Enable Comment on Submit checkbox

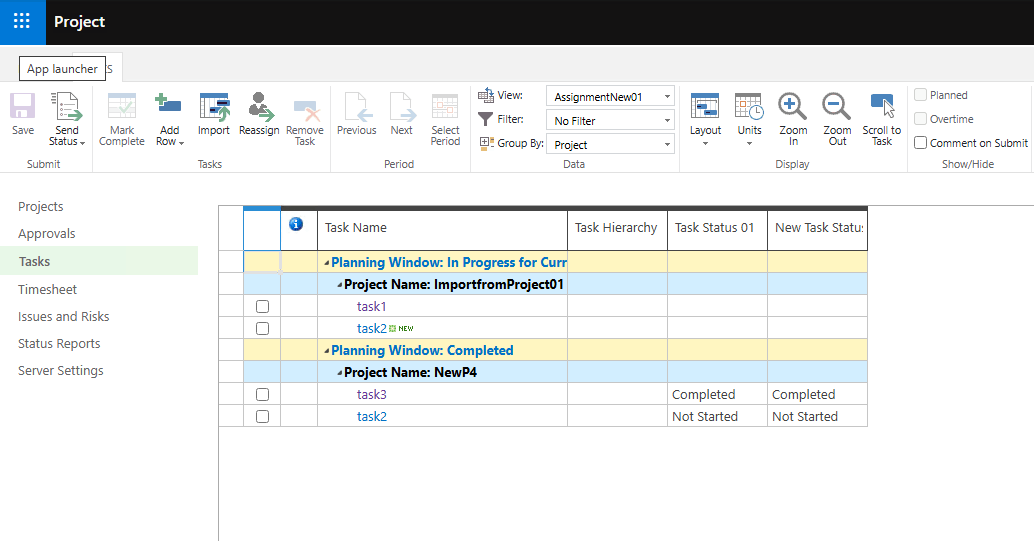pyautogui.click(x=921, y=143)
